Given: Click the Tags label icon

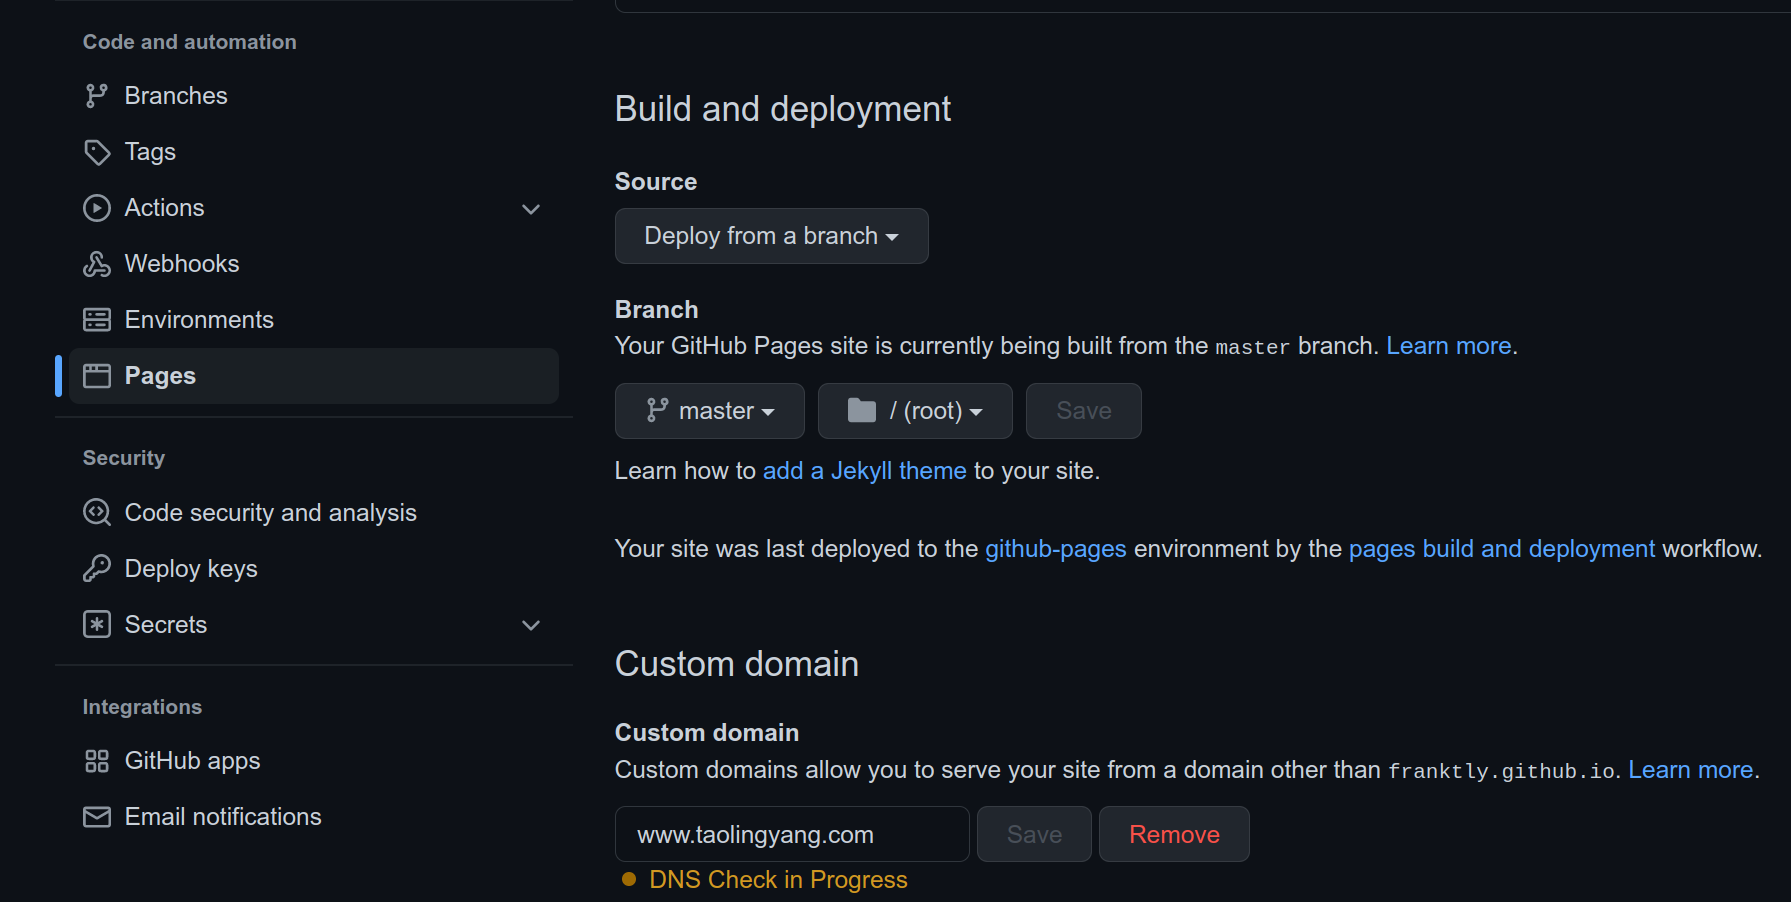Looking at the screenshot, I should click(96, 152).
